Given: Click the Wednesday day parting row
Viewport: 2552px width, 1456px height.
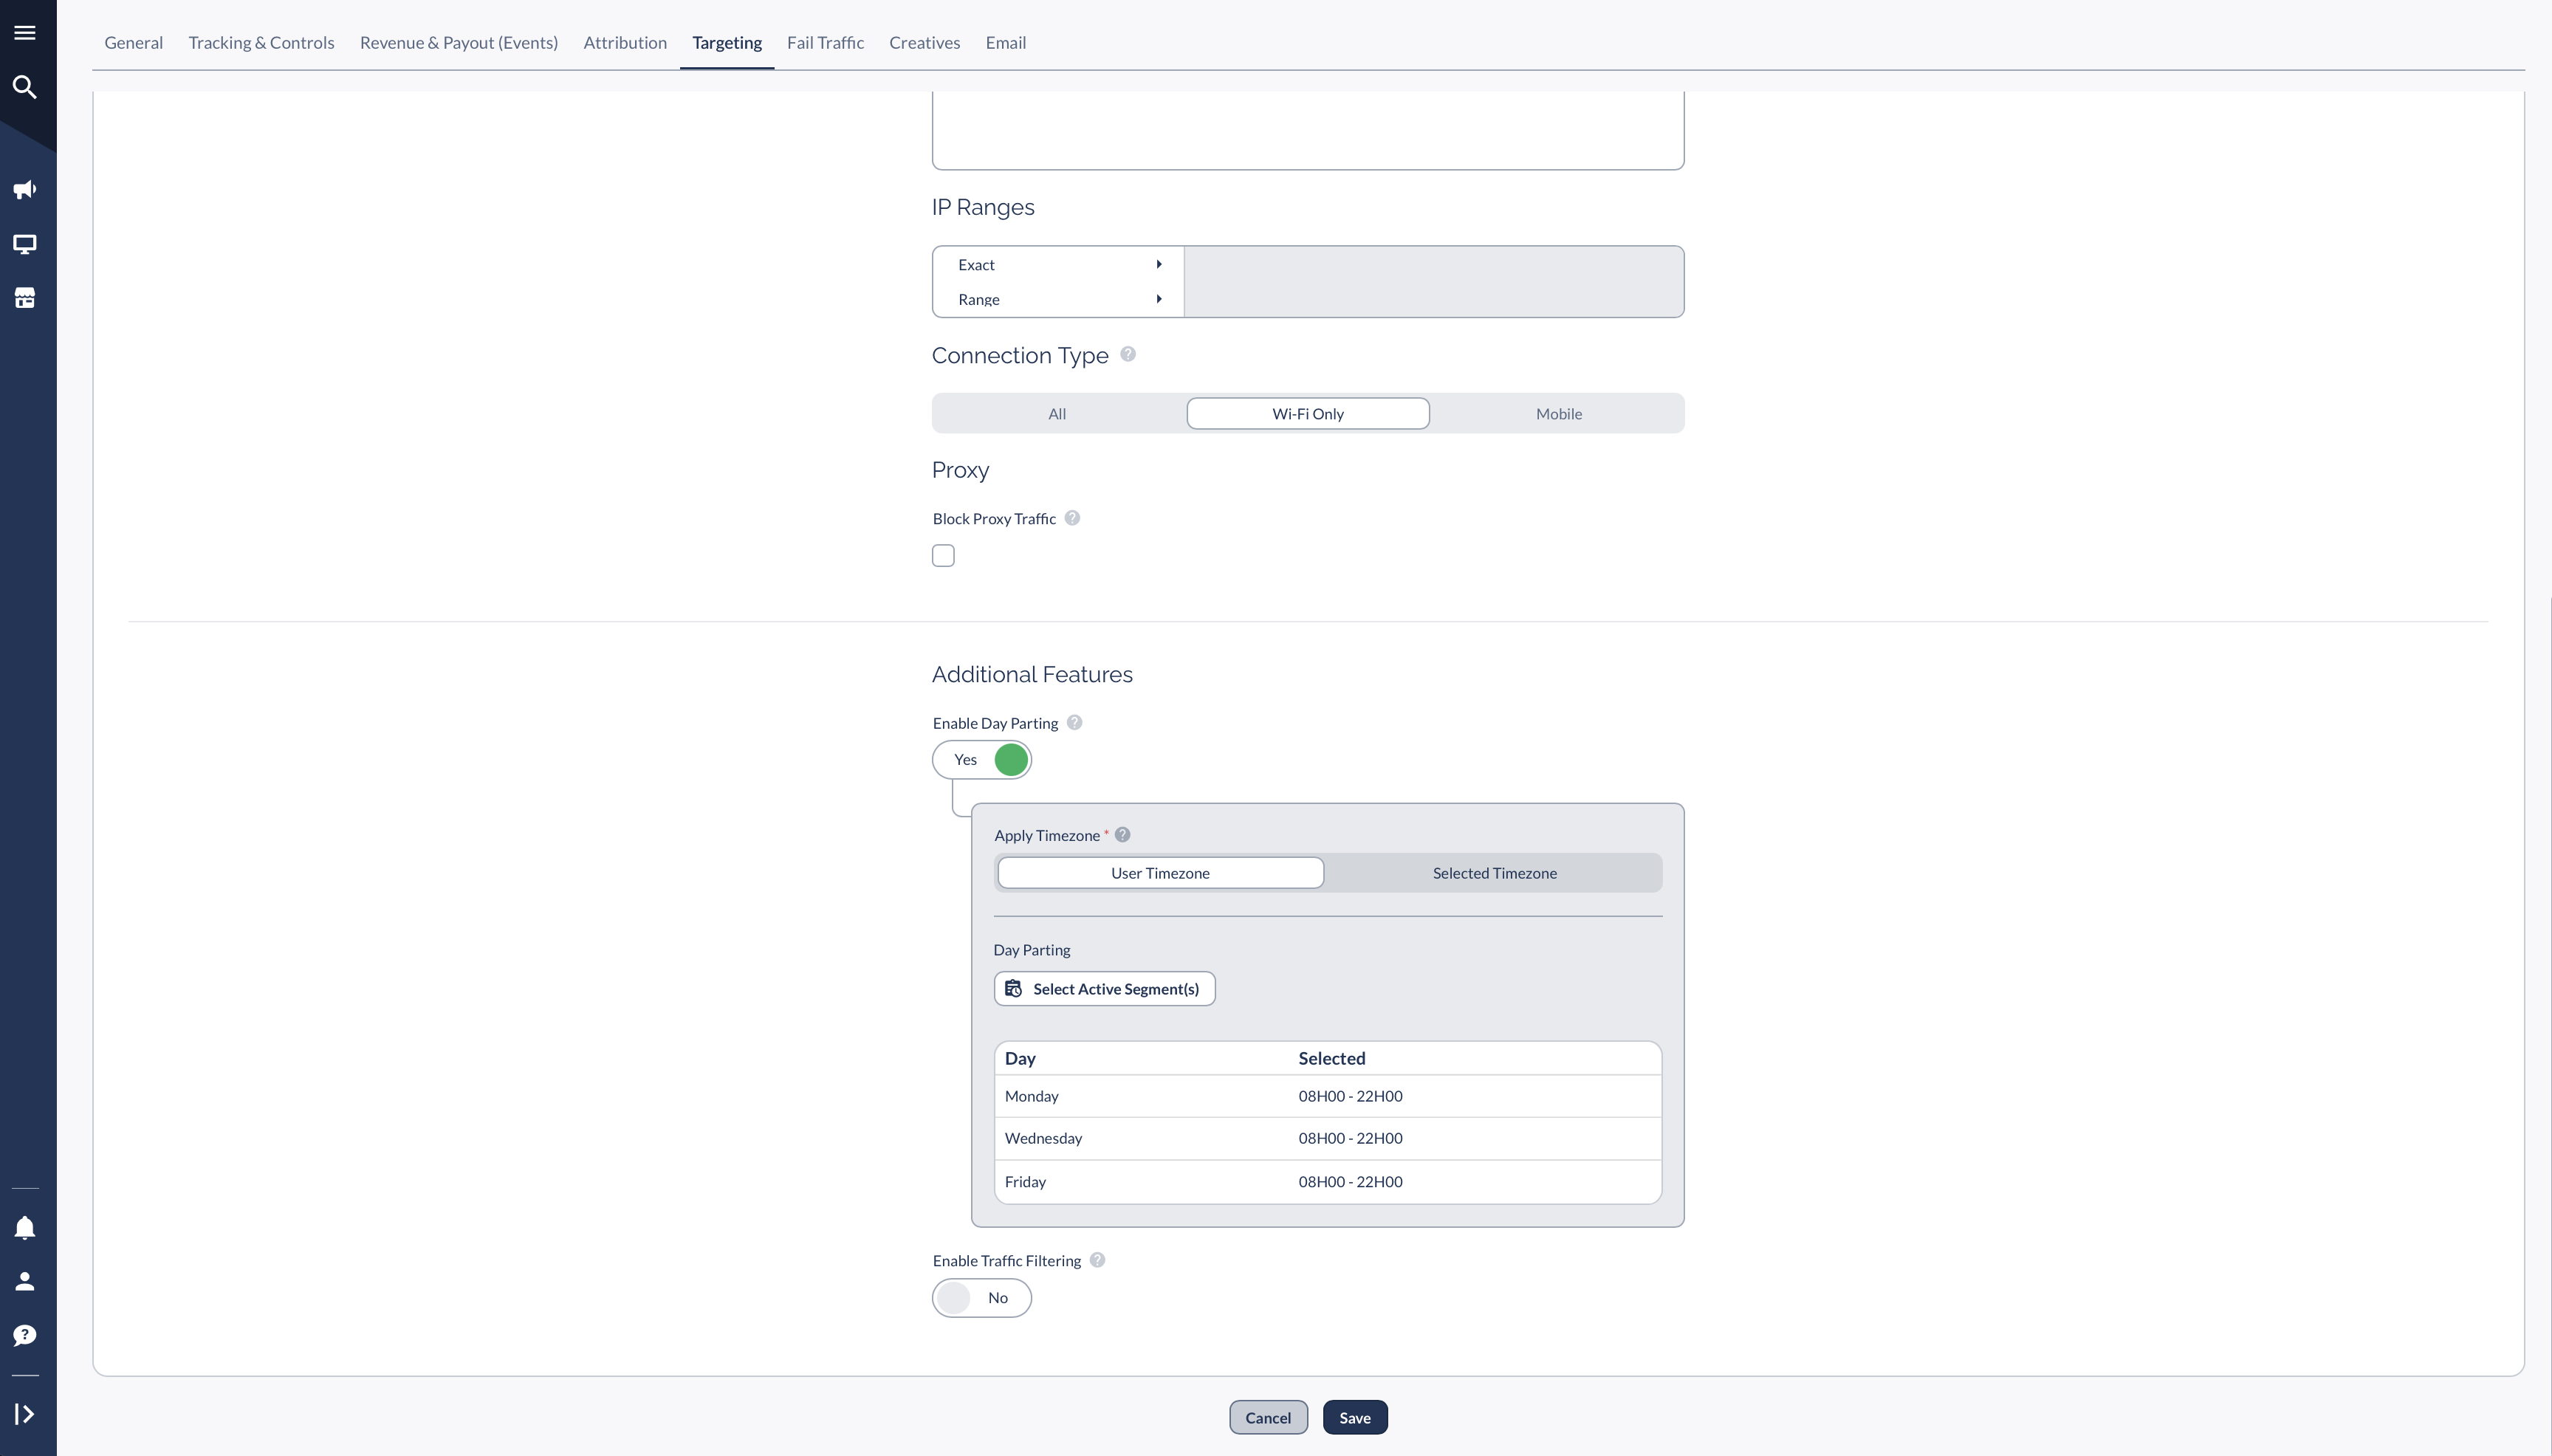Looking at the screenshot, I should coord(1328,1138).
